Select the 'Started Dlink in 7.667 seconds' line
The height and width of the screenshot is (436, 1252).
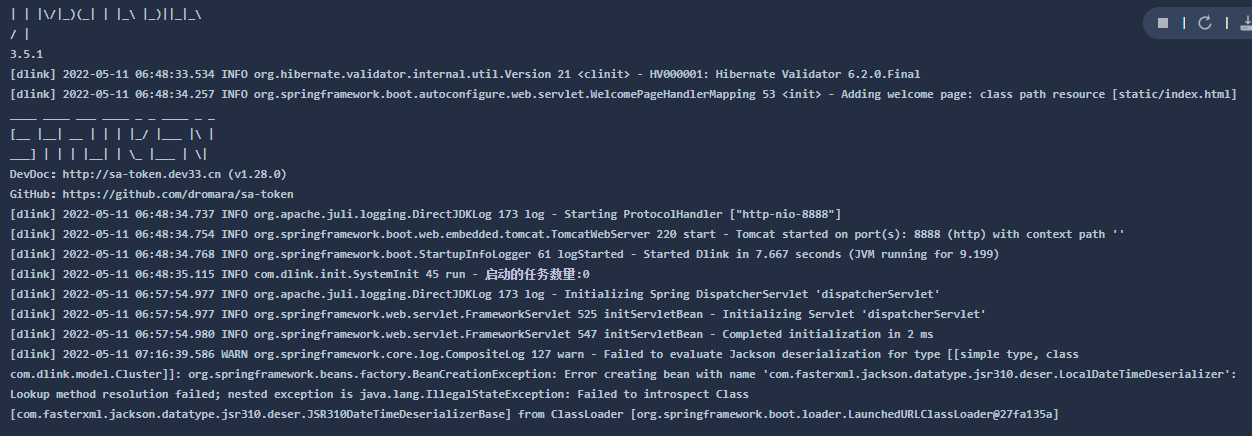click(x=504, y=254)
